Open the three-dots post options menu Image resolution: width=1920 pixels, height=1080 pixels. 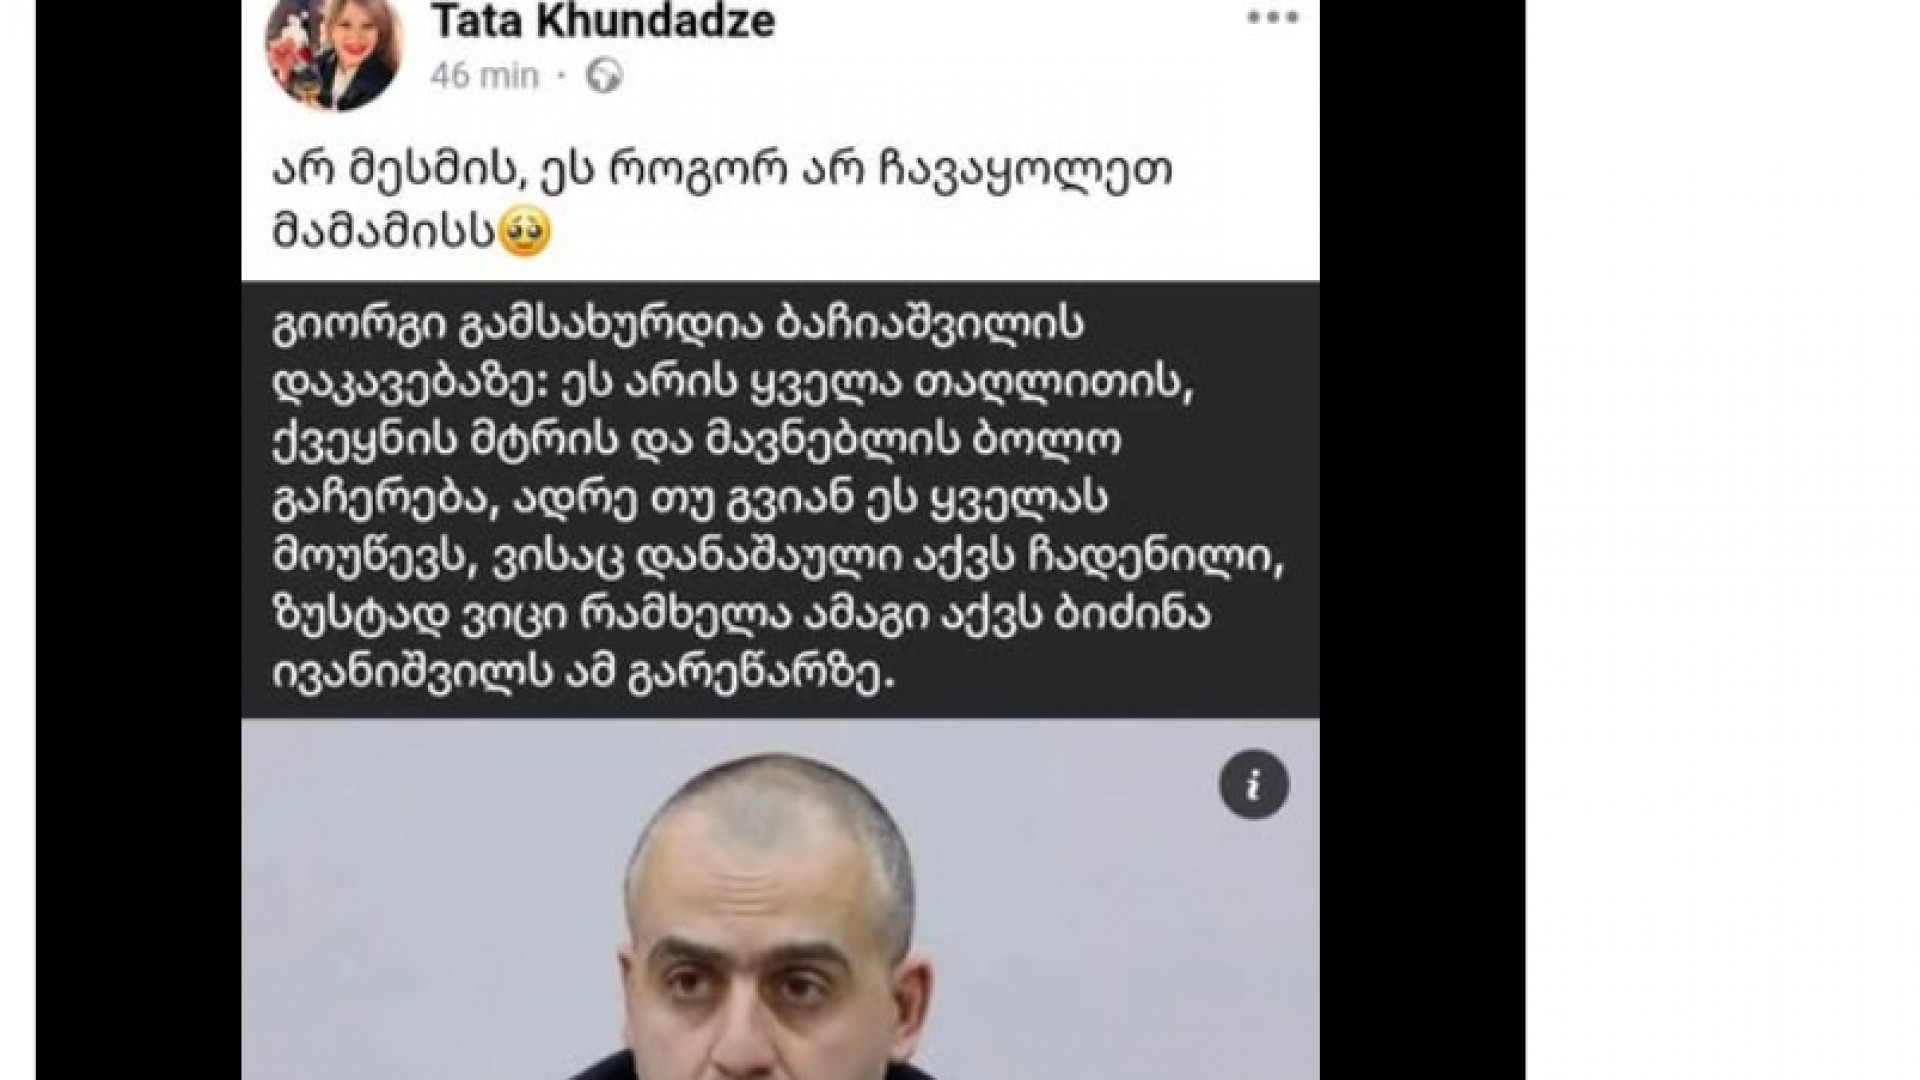[x=1272, y=18]
